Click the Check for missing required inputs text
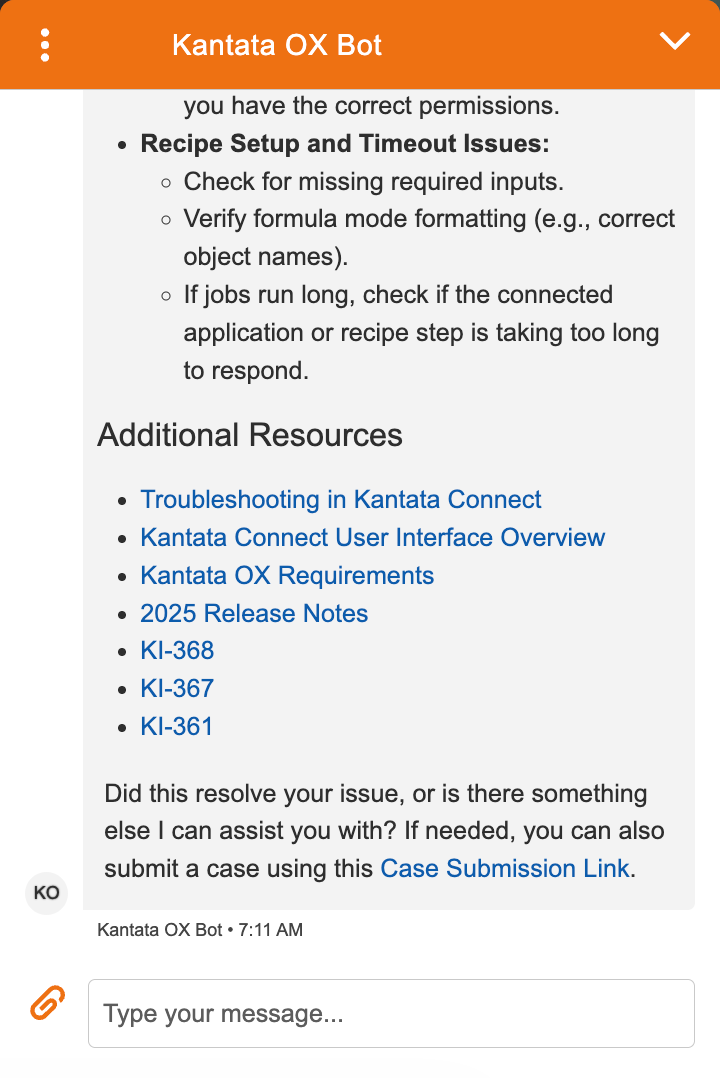This screenshot has height=1078, width=720. pos(373,182)
